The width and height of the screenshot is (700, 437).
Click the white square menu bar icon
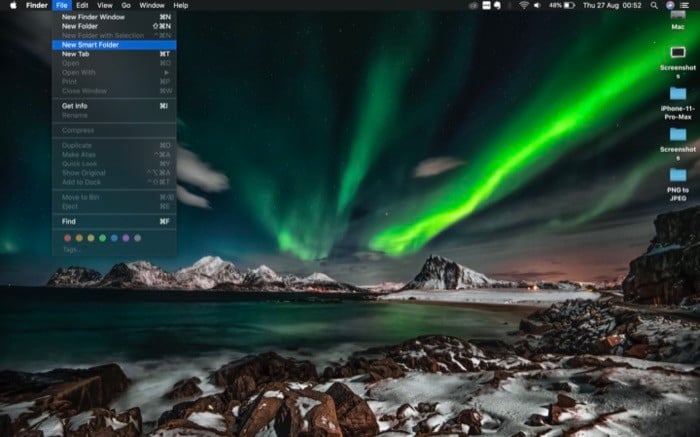(x=487, y=5)
